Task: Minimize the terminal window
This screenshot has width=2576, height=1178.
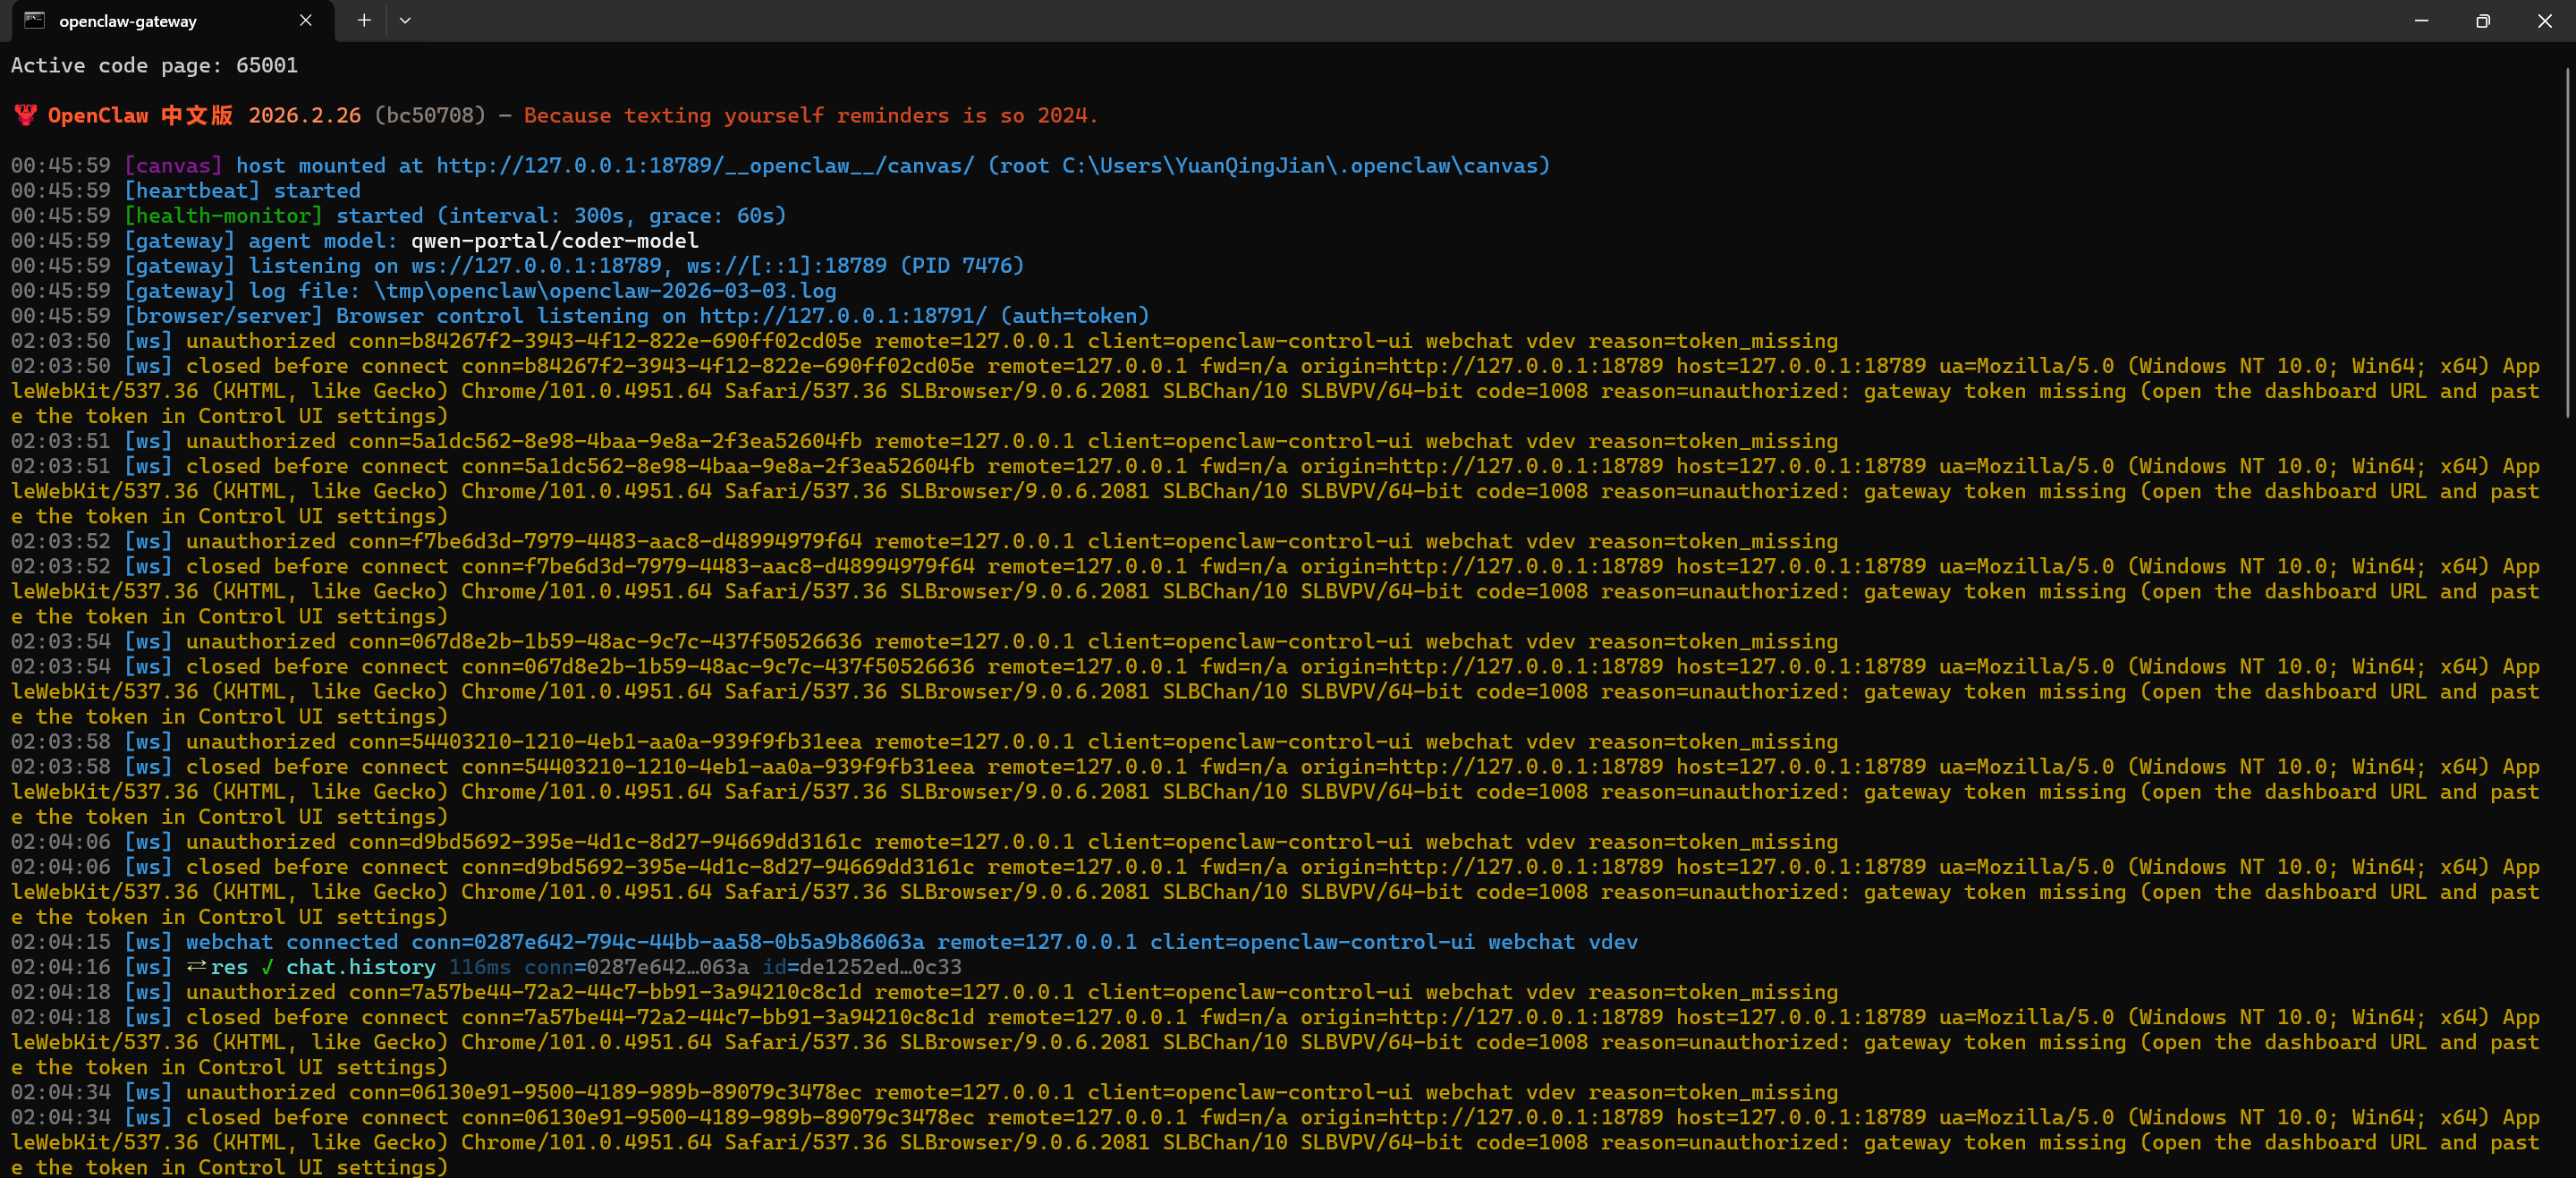Action: 2421,20
